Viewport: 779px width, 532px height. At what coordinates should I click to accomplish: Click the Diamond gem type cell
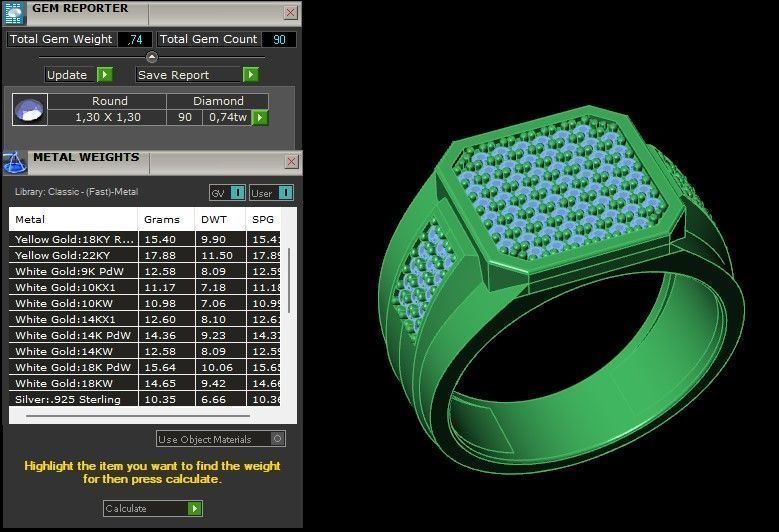pyautogui.click(x=218, y=101)
